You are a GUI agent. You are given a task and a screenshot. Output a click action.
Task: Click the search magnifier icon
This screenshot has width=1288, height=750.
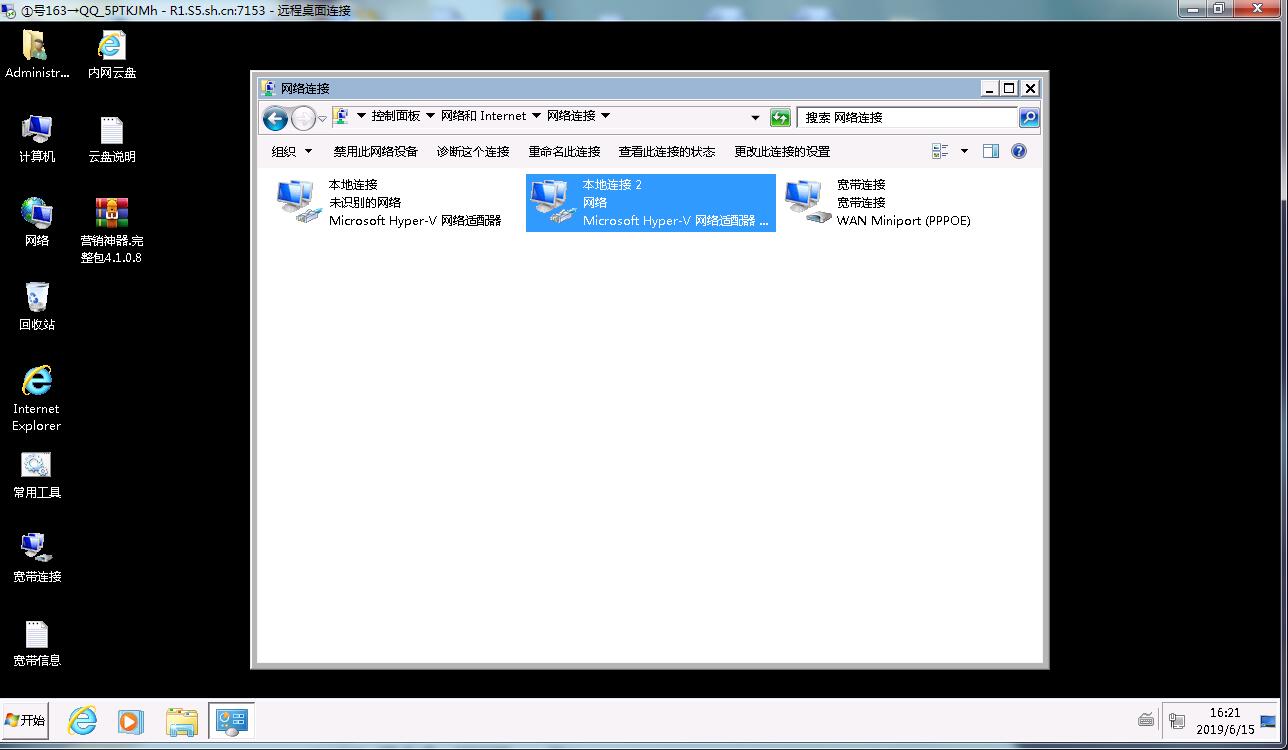[x=1028, y=118]
